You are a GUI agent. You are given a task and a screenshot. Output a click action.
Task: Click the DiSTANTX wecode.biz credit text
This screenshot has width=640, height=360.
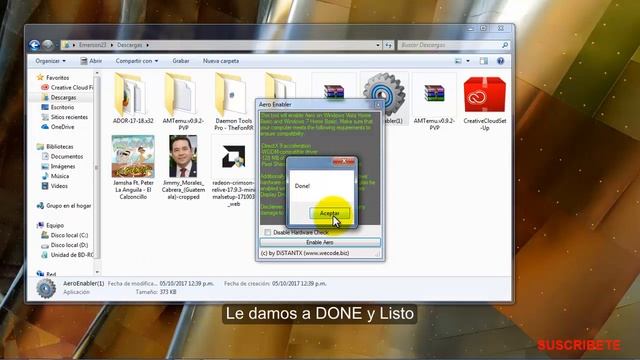pos(305,253)
